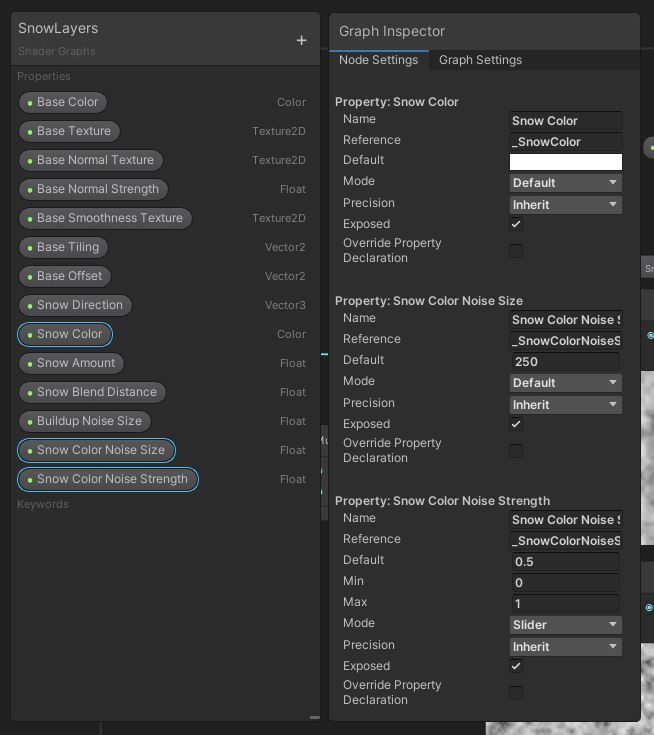Image resolution: width=654 pixels, height=735 pixels.
Task: Uncheck Exposed for Snow Color property
Action: tap(516, 224)
